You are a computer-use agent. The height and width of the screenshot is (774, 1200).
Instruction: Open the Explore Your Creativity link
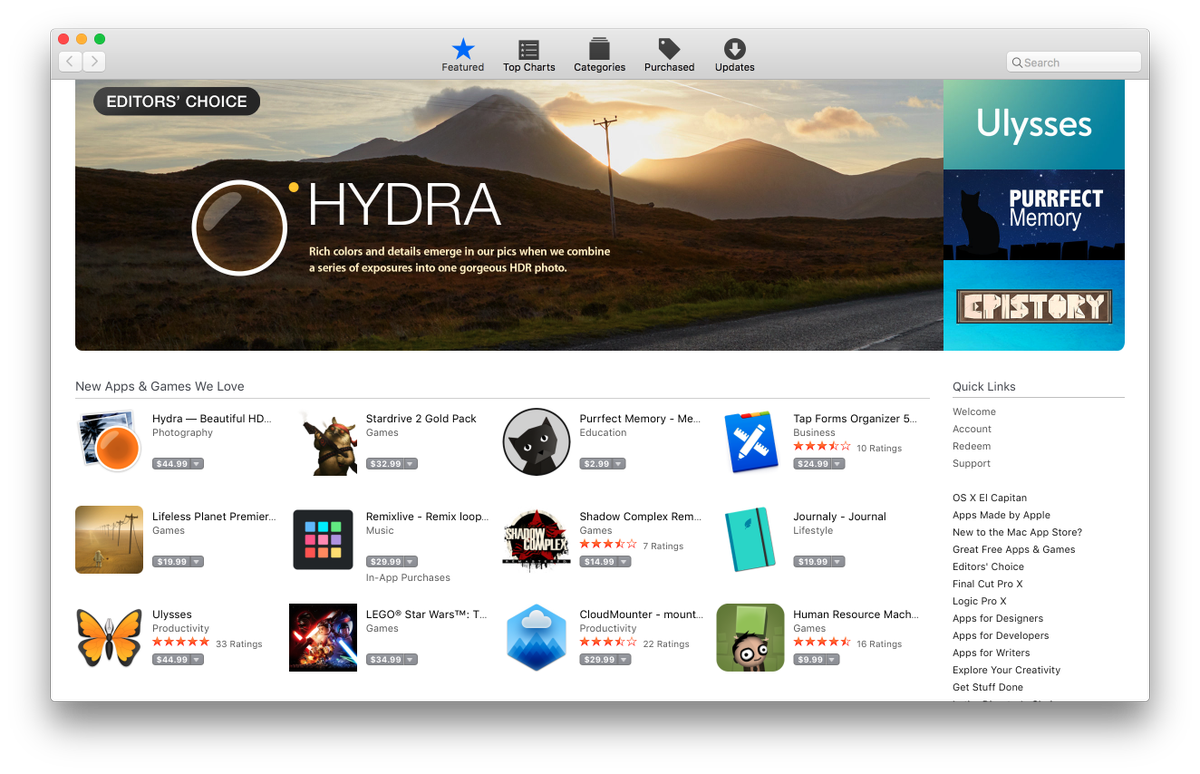point(1006,670)
